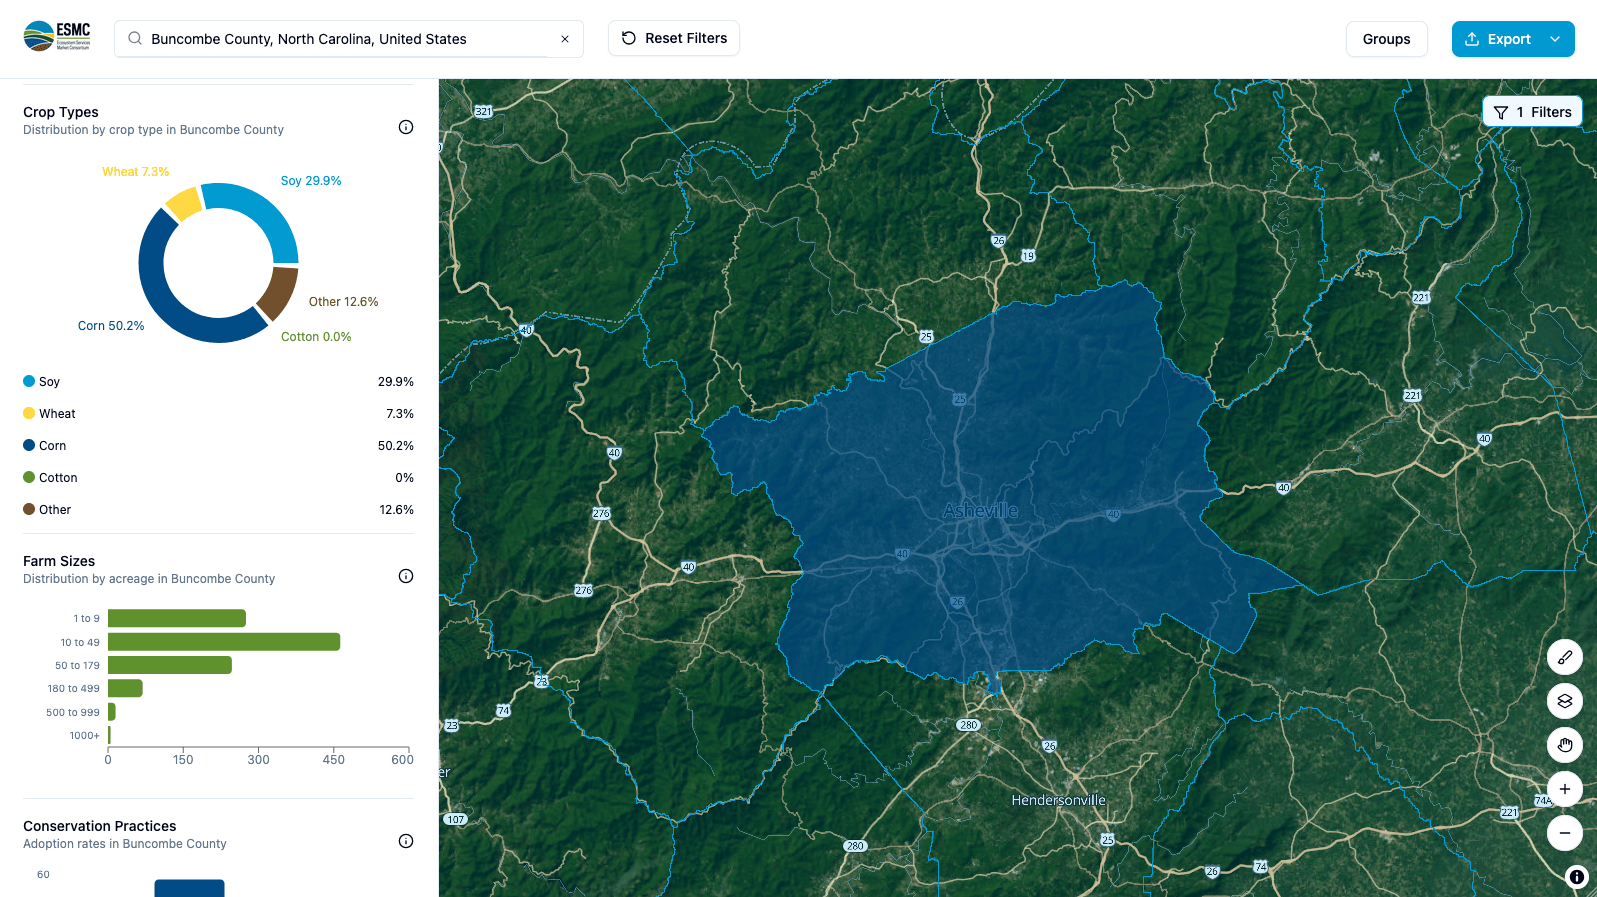Select the pan hand tool

point(1565,745)
